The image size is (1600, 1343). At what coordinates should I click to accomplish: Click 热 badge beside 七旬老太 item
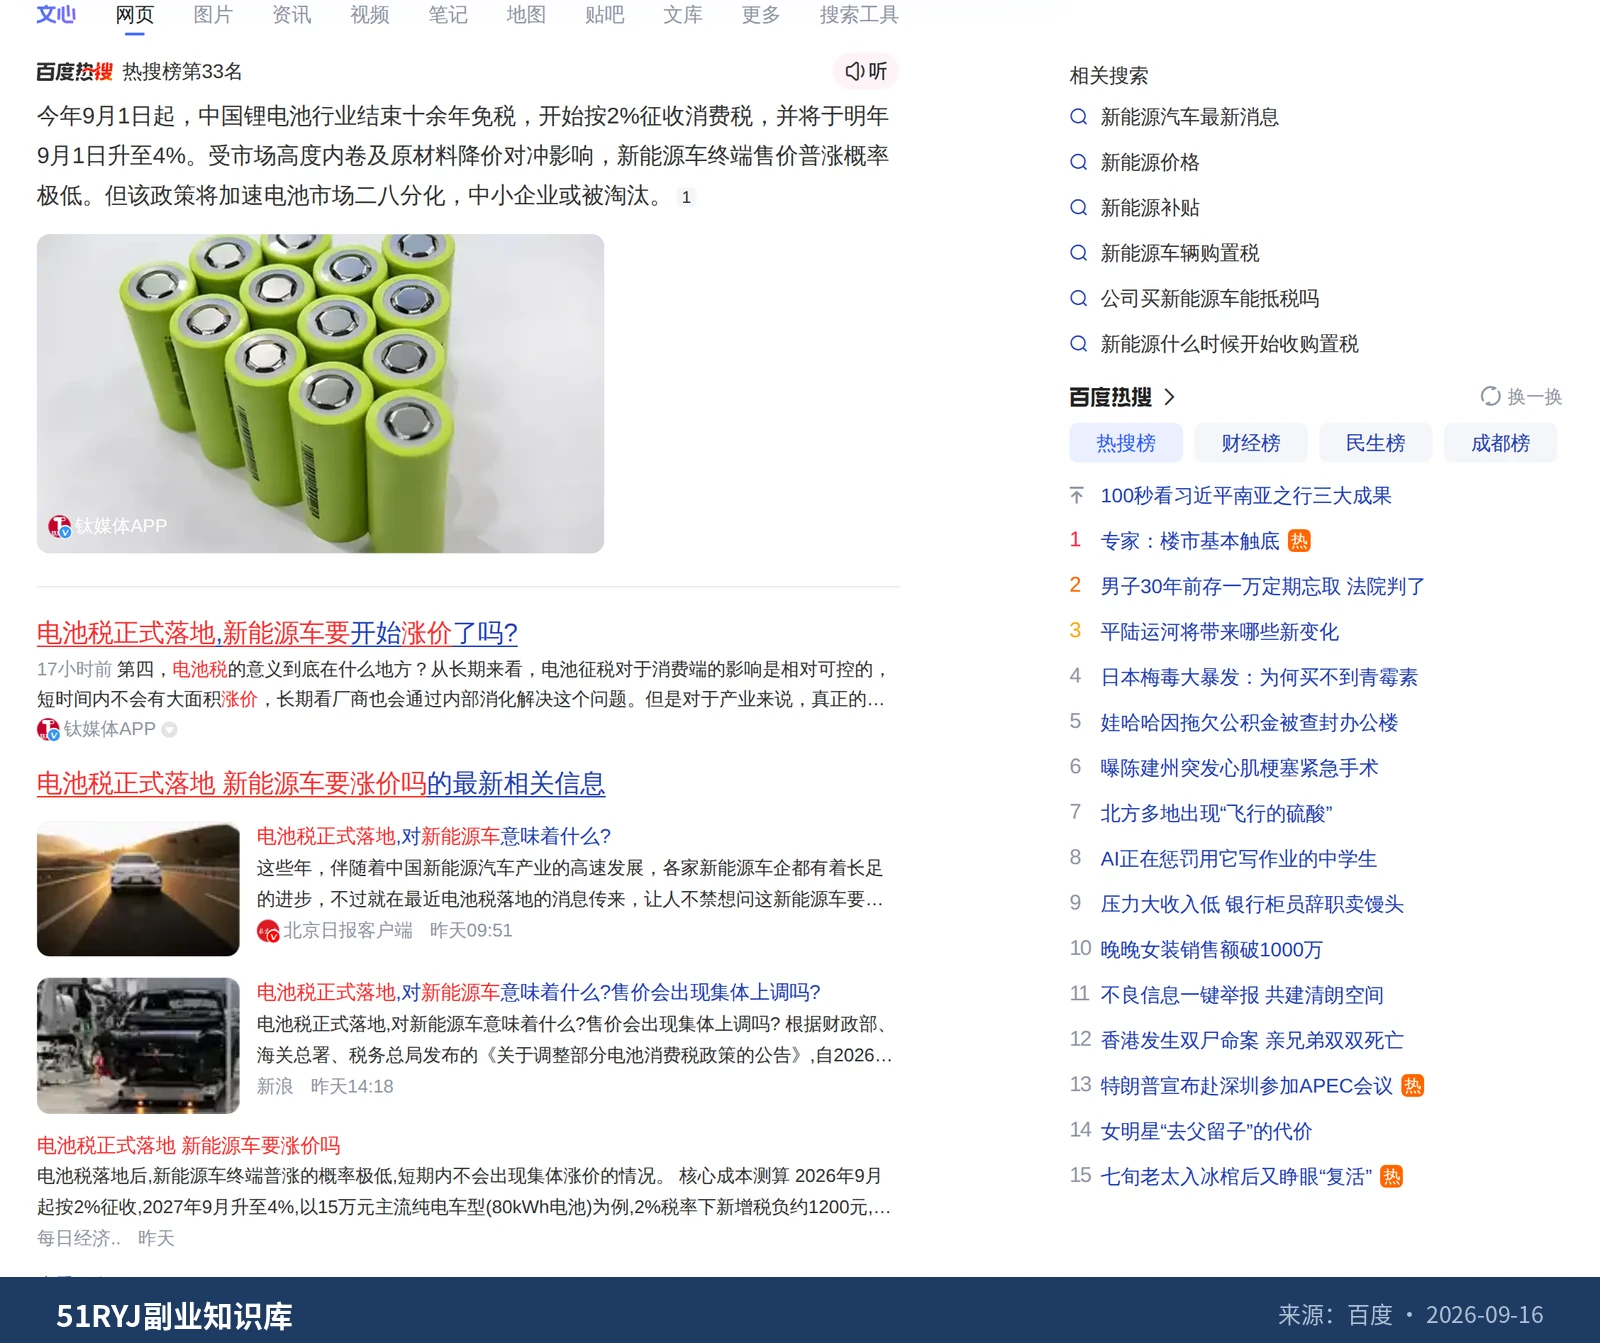1392,1177
